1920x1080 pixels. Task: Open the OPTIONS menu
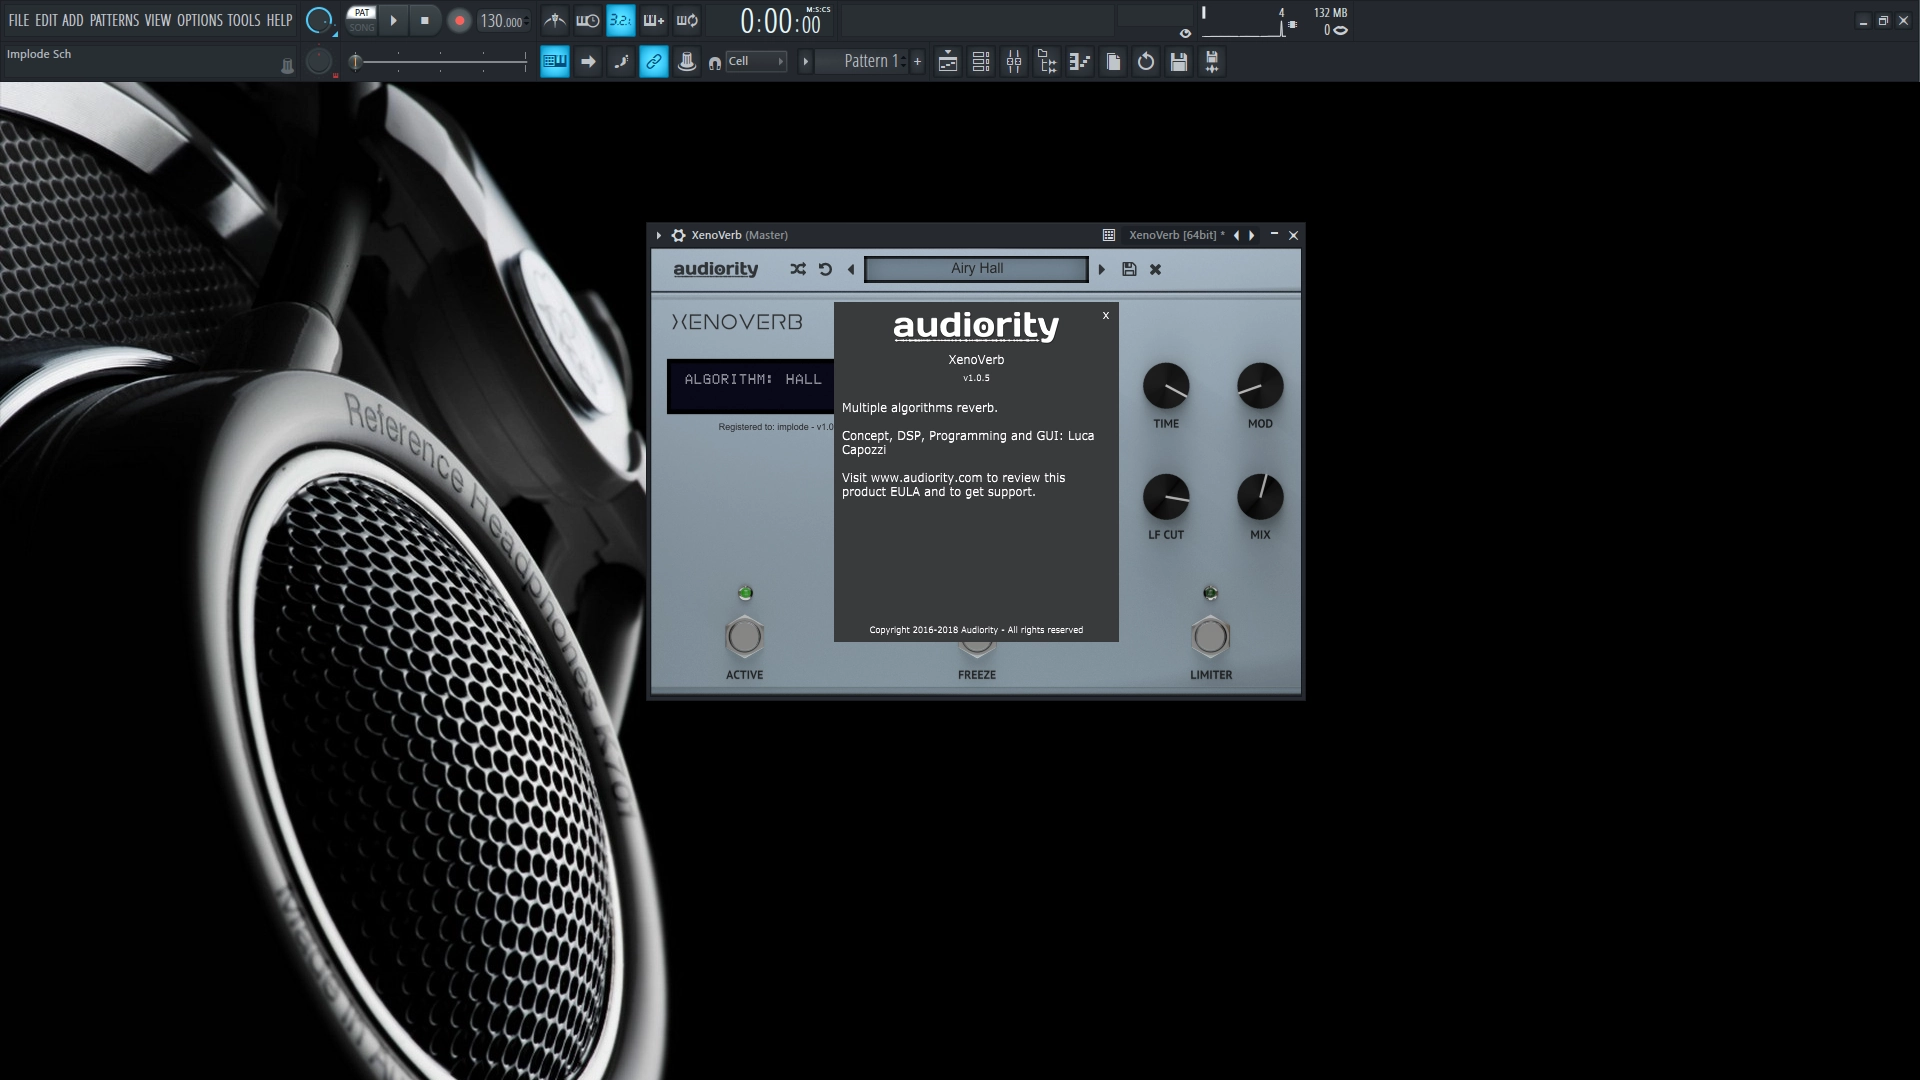coord(200,20)
